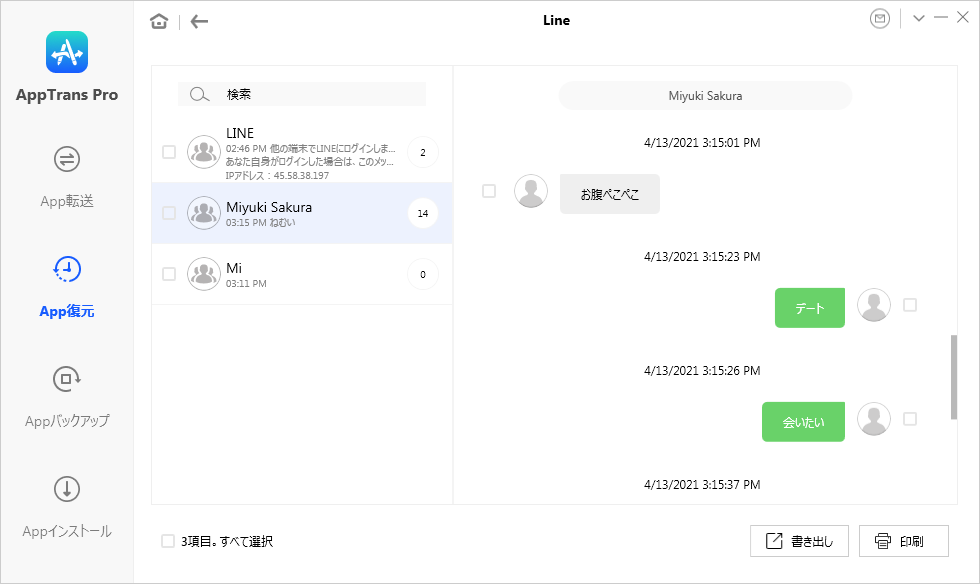Screen dimensions: 980x584
Task: Click the search magnifier icon
Action: (199, 94)
